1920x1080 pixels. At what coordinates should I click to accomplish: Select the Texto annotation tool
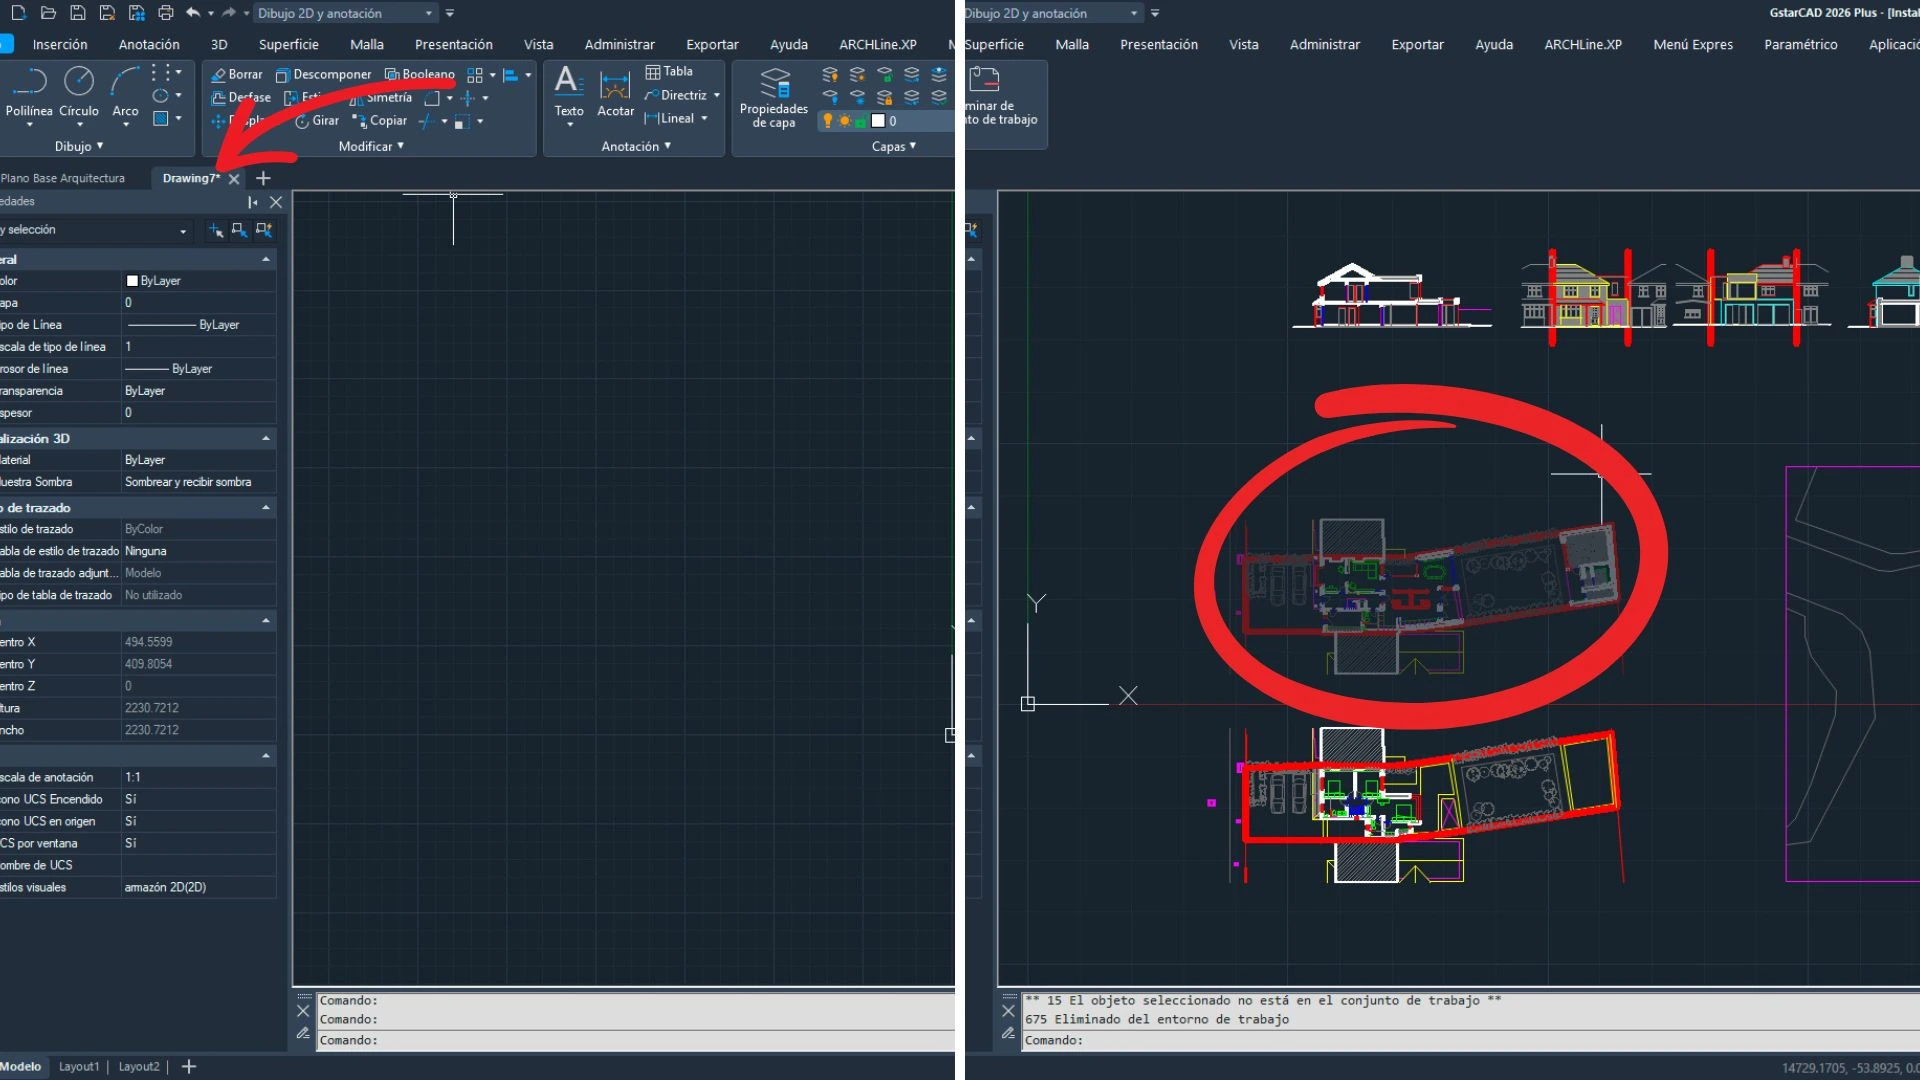pos(569,95)
